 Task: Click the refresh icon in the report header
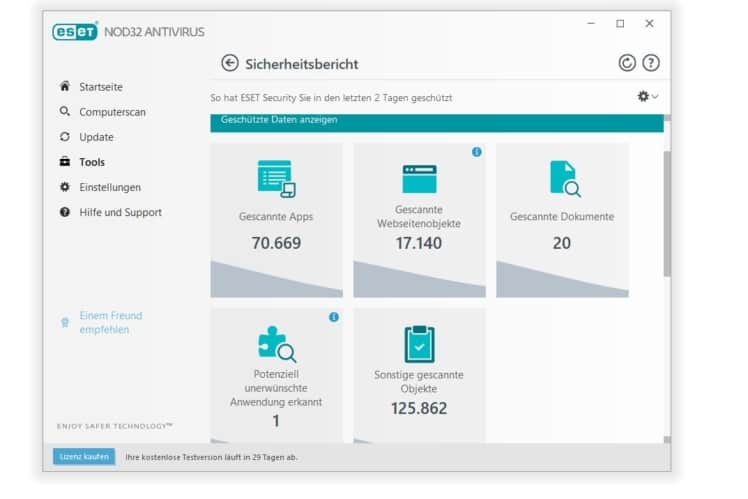click(x=627, y=63)
